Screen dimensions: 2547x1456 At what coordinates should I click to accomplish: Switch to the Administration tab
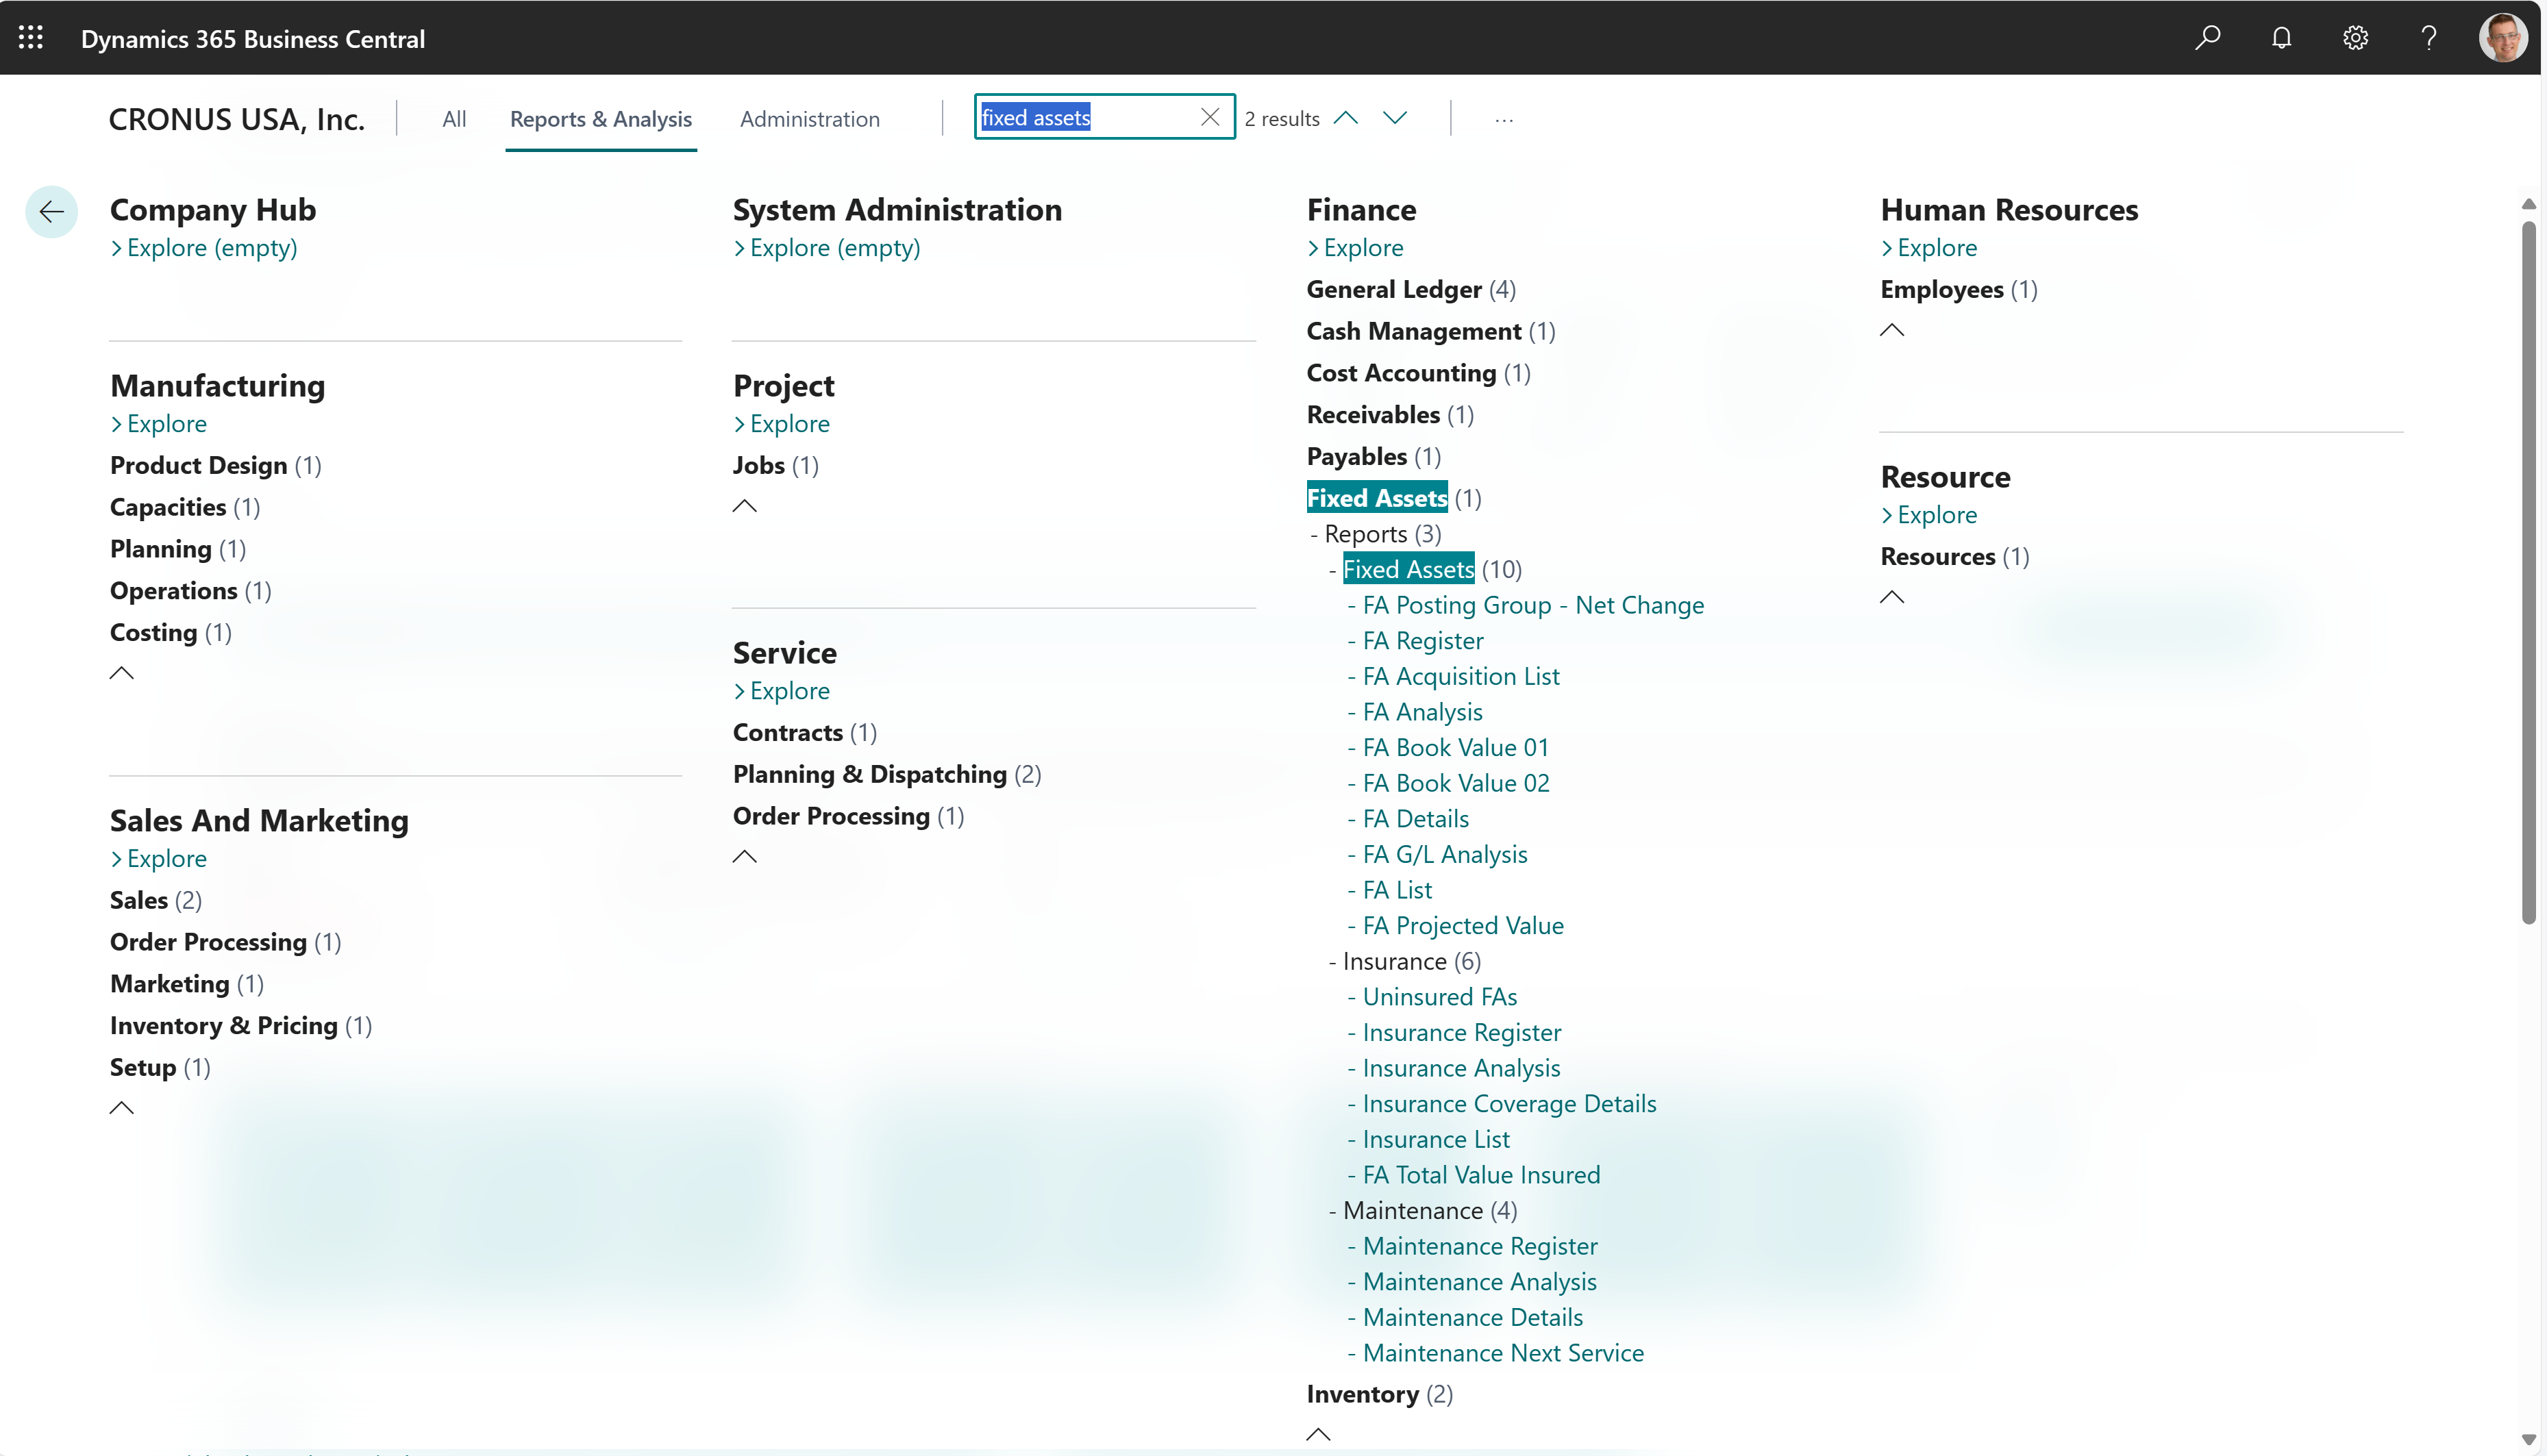[809, 118]
